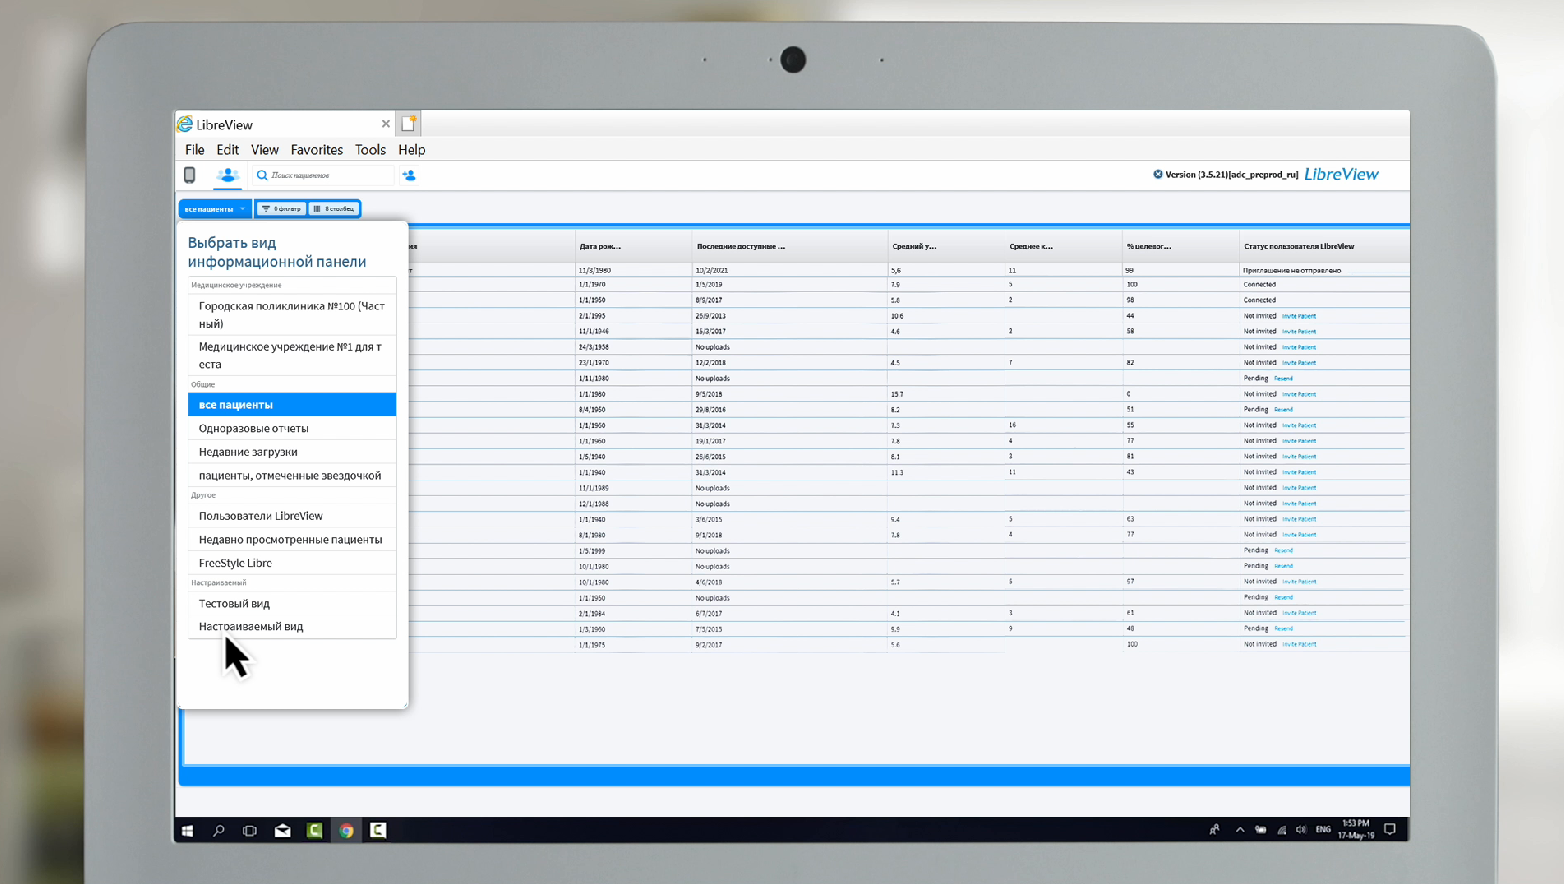1564x884 pixels.
Task: Click Resend for birth date 1/3/1990
Action: (1284, 629)
